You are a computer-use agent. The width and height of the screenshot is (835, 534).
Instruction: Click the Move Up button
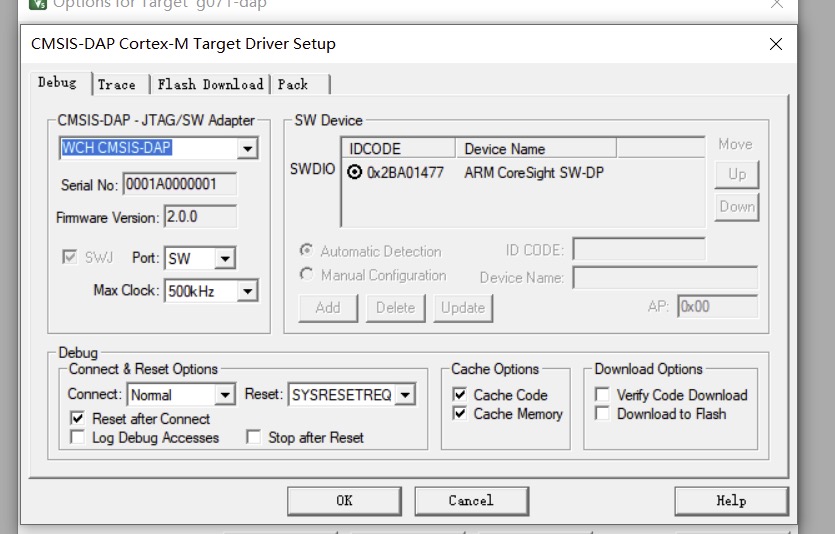tap(737, 175)
